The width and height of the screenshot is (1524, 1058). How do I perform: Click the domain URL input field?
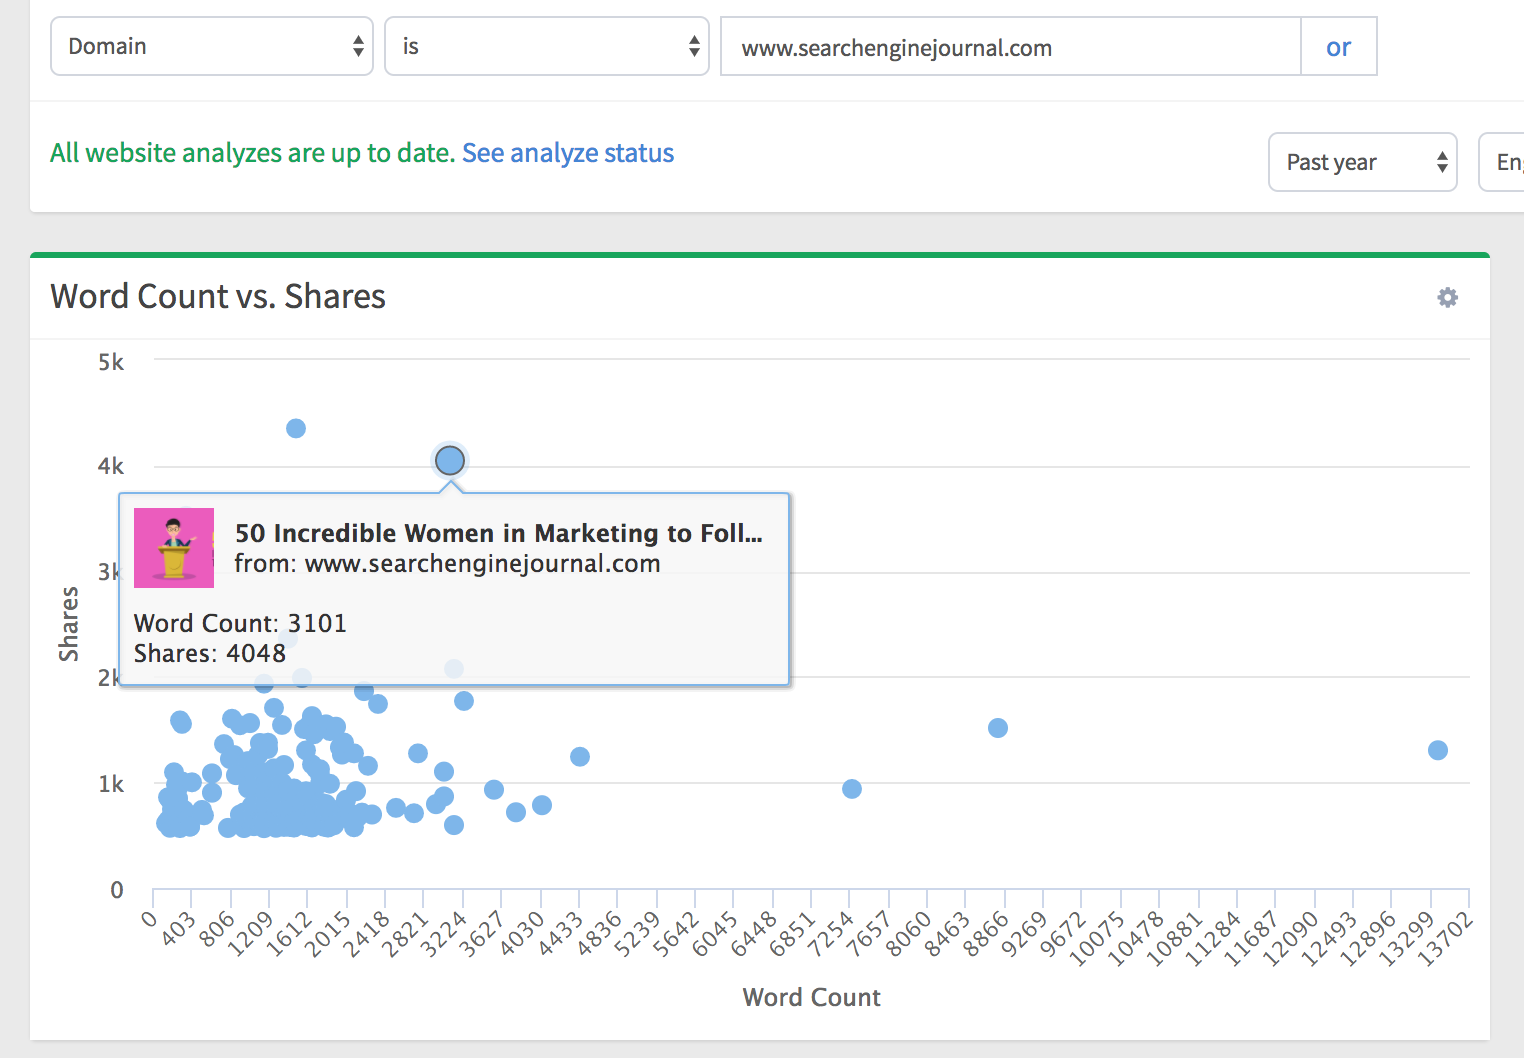1010,47
